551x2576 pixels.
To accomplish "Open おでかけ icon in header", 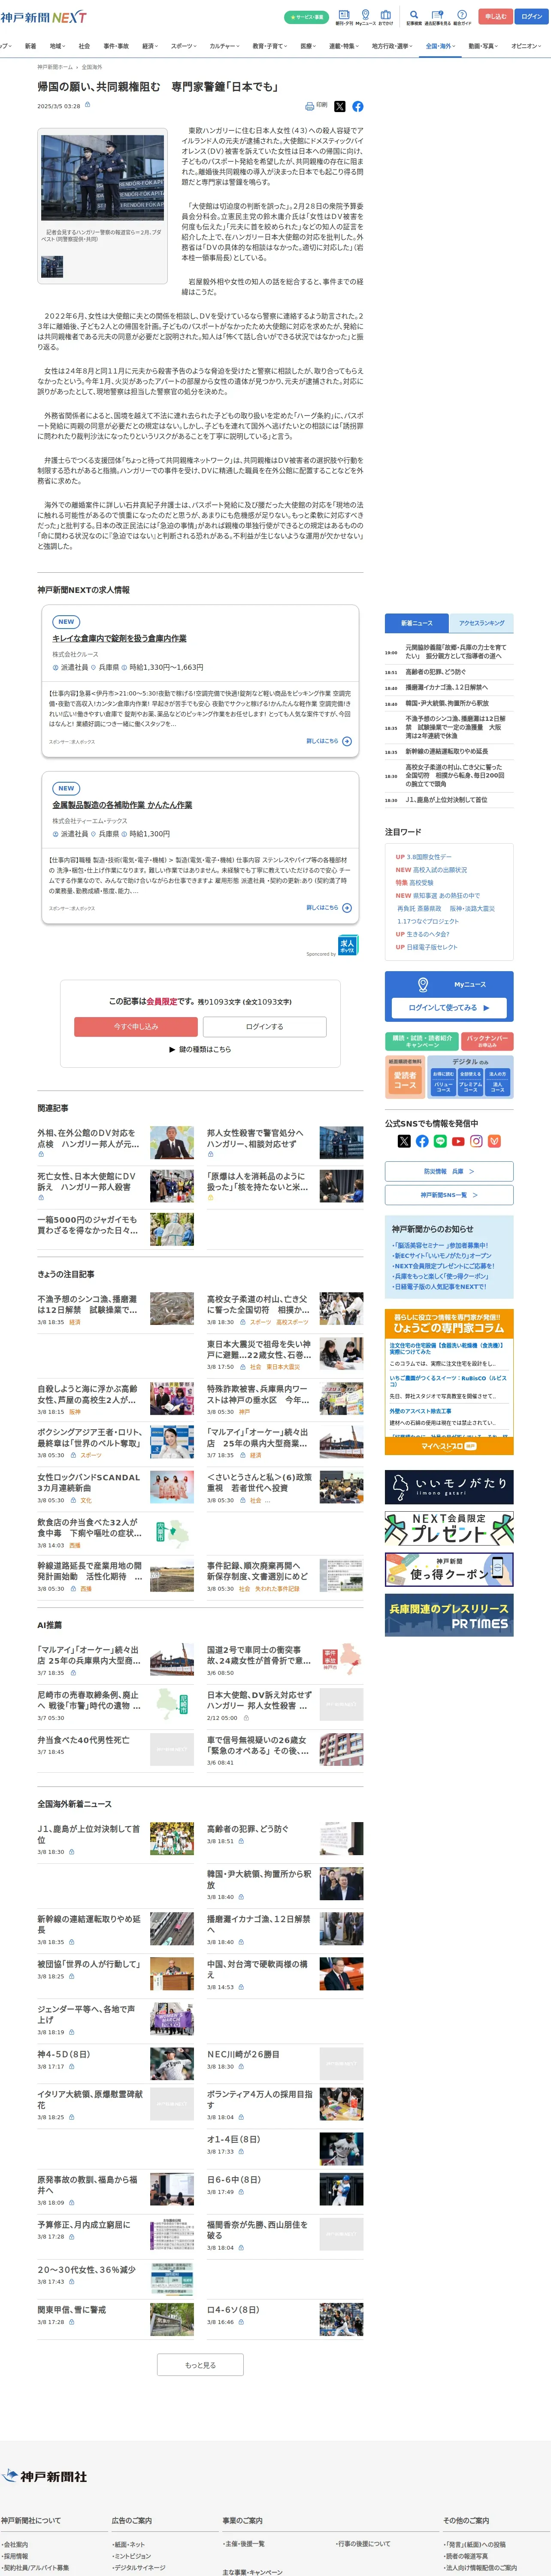I will pyautogui.click(x=385, y=17).
